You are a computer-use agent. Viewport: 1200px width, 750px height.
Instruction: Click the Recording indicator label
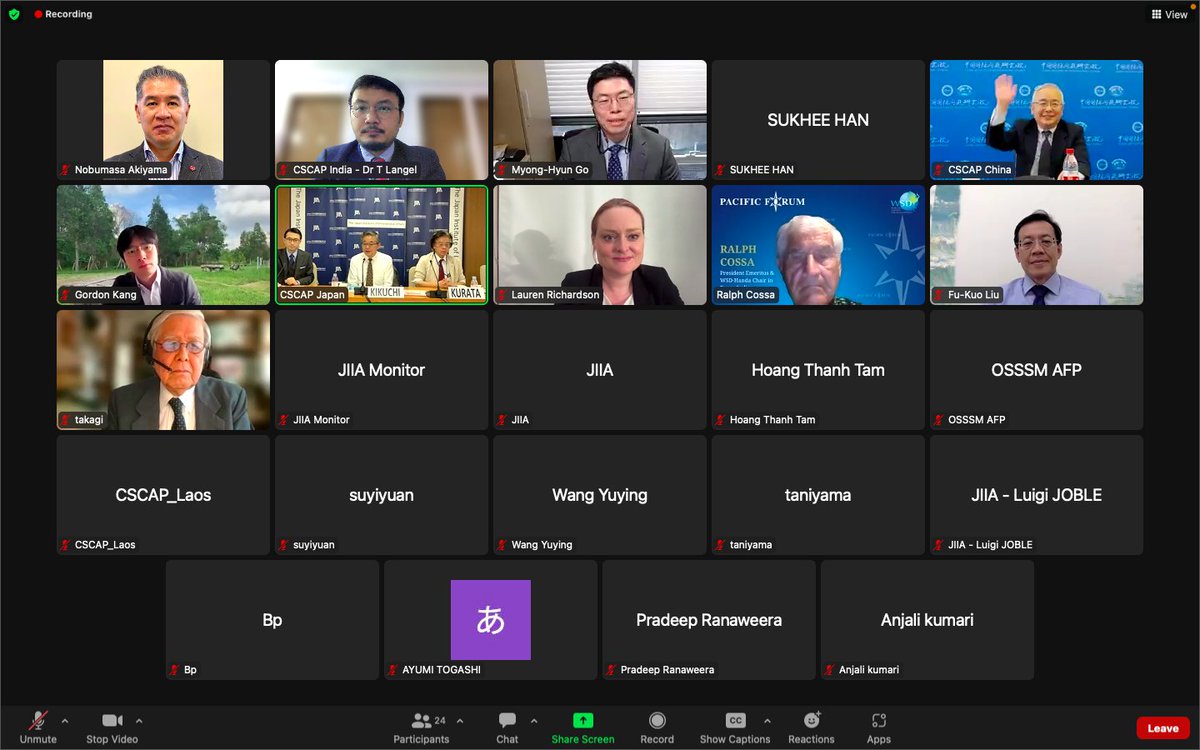coord(63,14)
